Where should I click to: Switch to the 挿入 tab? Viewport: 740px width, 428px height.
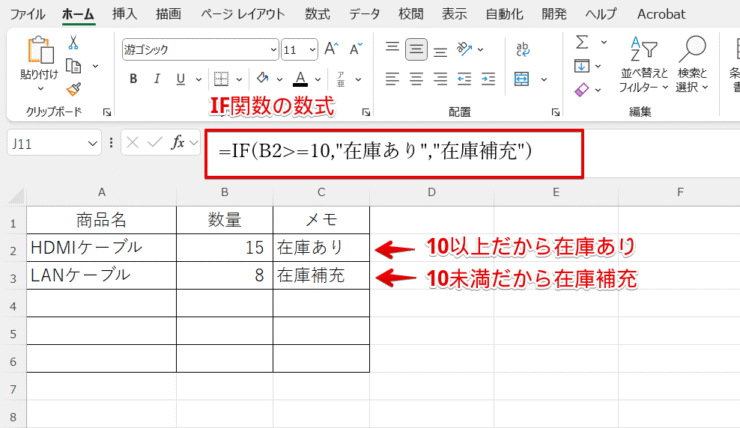pyautogui.click(x=125, y=14)
